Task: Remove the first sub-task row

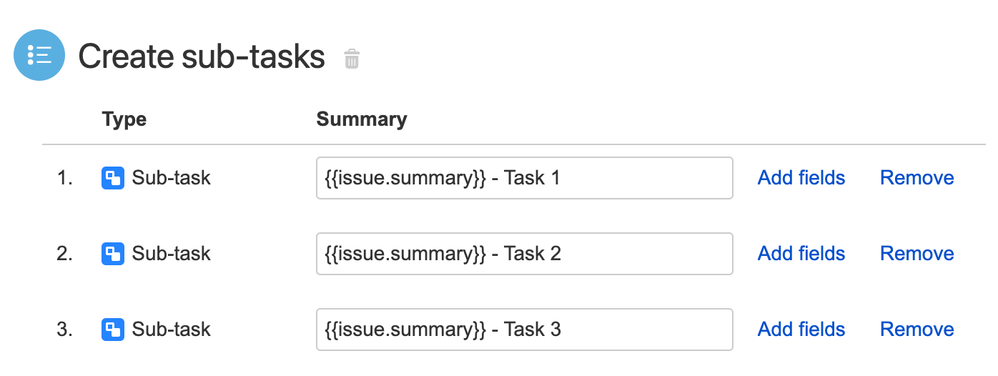Action: point(917,178)
